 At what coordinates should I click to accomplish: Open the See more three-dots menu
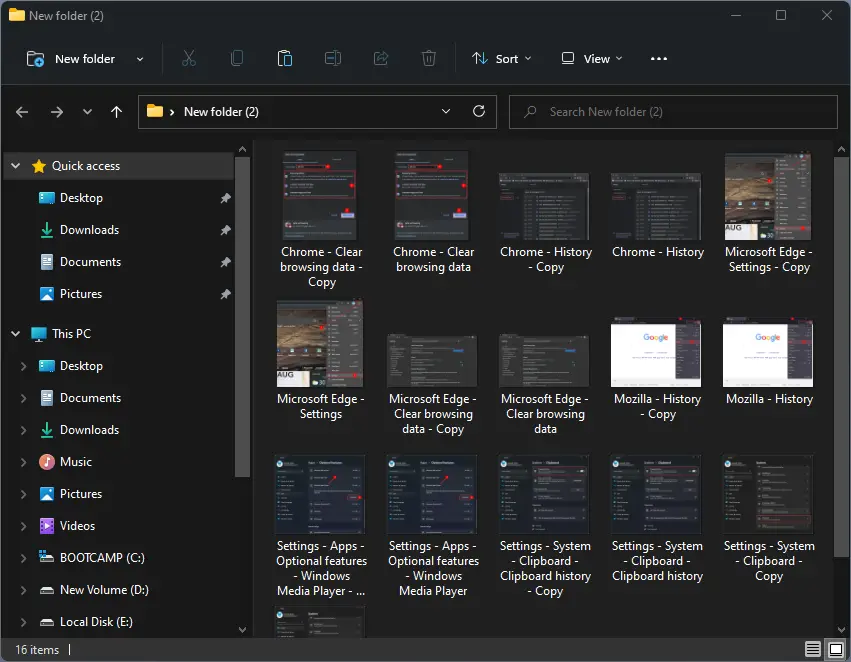click(658, 59)
